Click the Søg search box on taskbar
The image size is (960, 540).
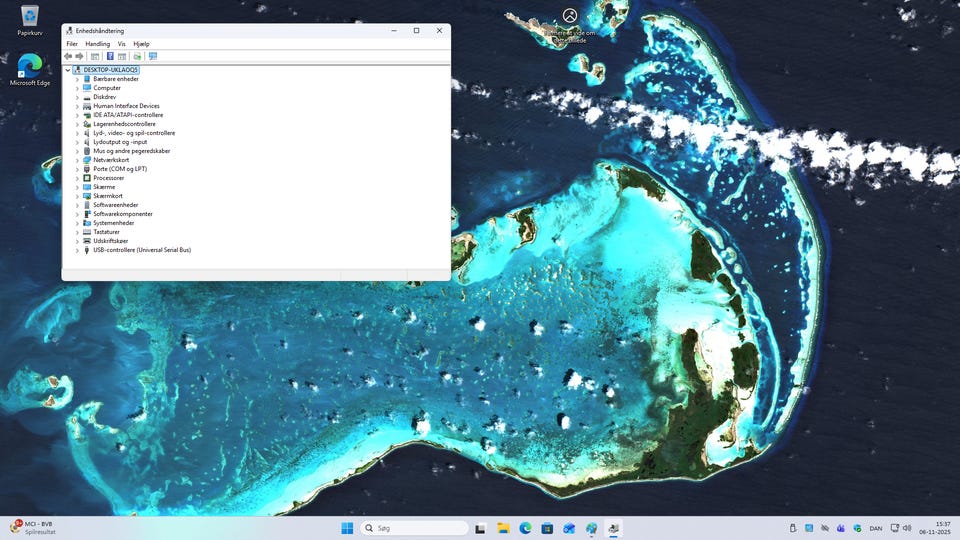414,528
